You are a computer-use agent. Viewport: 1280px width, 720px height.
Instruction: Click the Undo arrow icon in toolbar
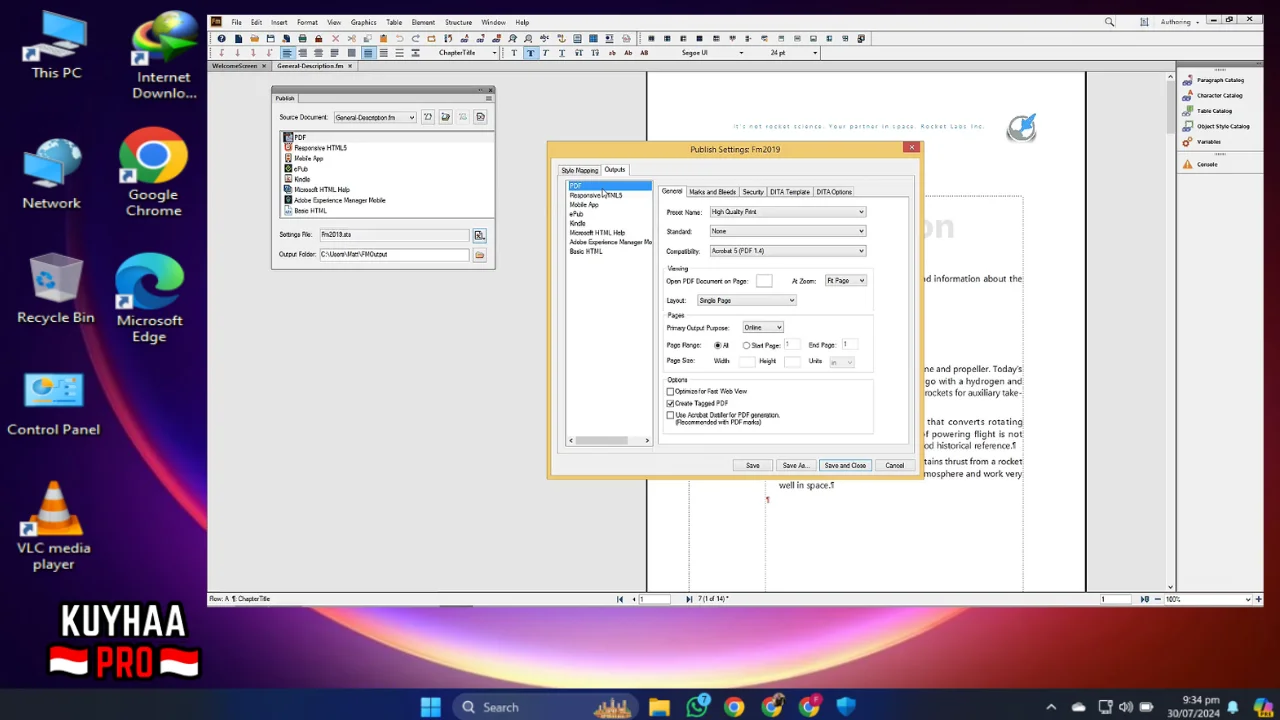tap(399, 38)
